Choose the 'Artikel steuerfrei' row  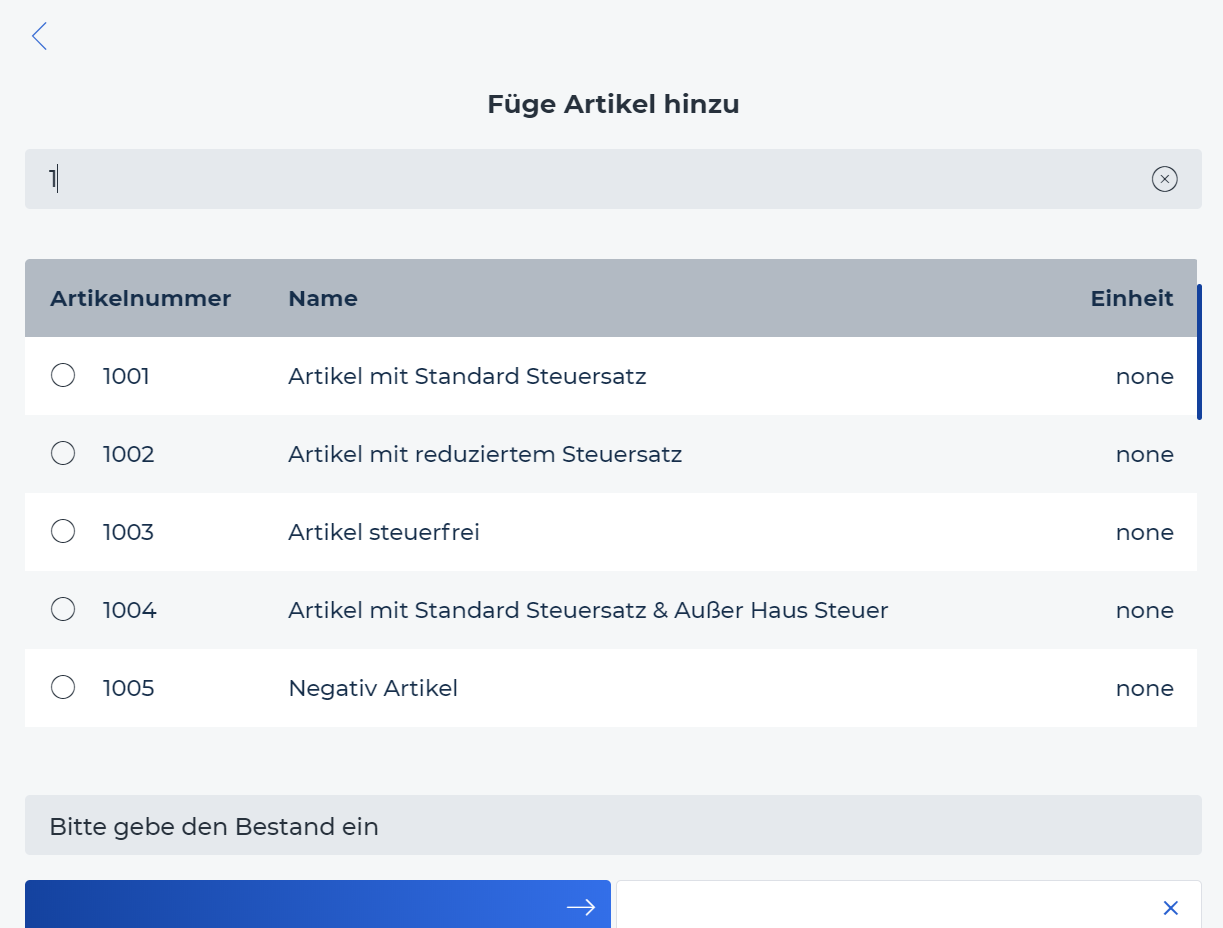(x=611, y=532)
